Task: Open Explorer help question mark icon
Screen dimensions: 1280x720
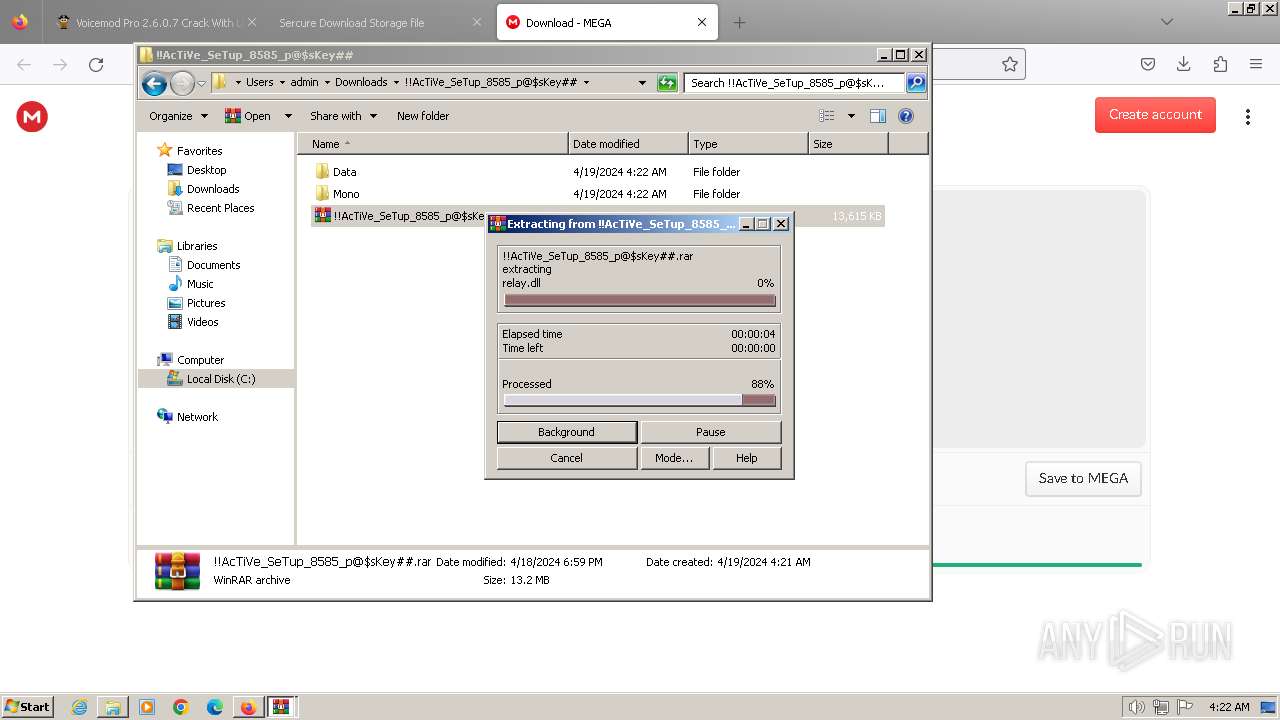Action: [x=906, y=116]
